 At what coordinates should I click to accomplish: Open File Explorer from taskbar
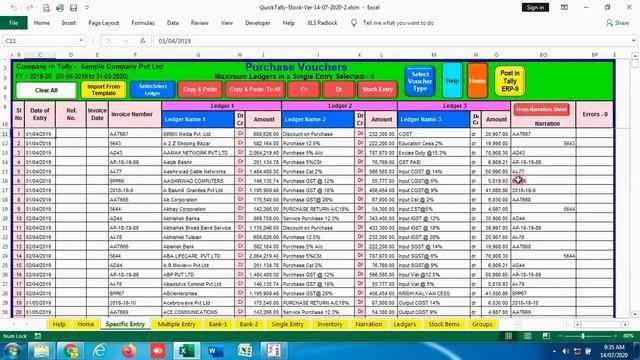coord(41,351)
